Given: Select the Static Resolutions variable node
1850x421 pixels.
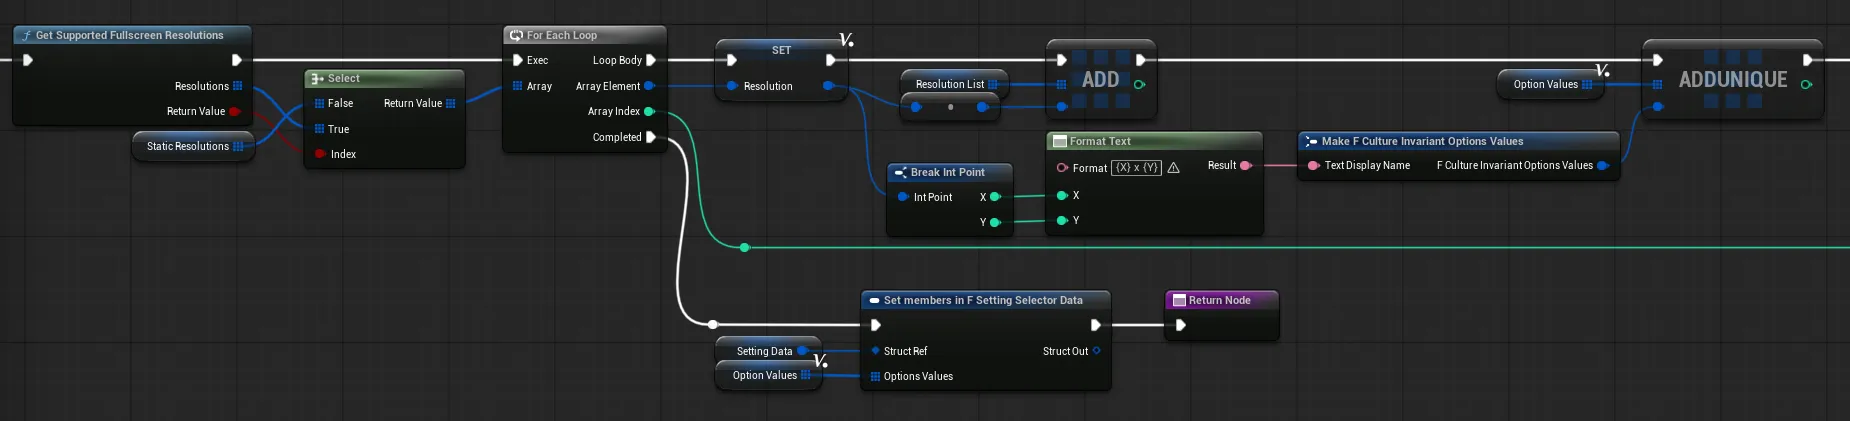Looking at the screenshot, I should point(193,146).
